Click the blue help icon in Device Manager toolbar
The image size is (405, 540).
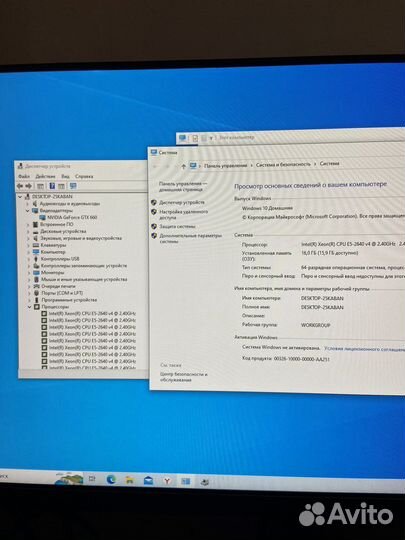(x=52, y=186)
